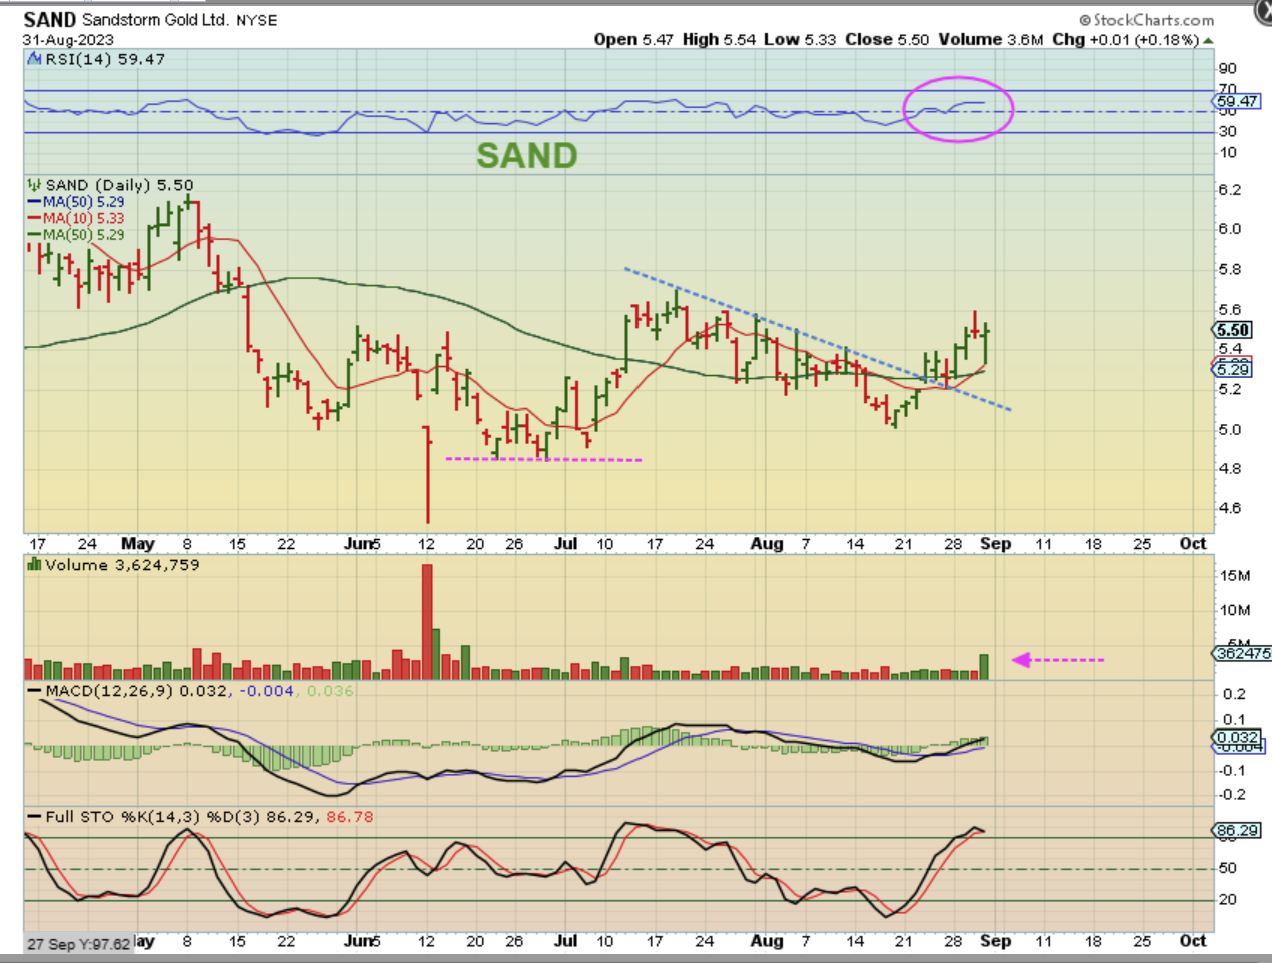Click the 5.0 price axis label
Screen dimensions: 1272x963
[x=1230, y=430]
